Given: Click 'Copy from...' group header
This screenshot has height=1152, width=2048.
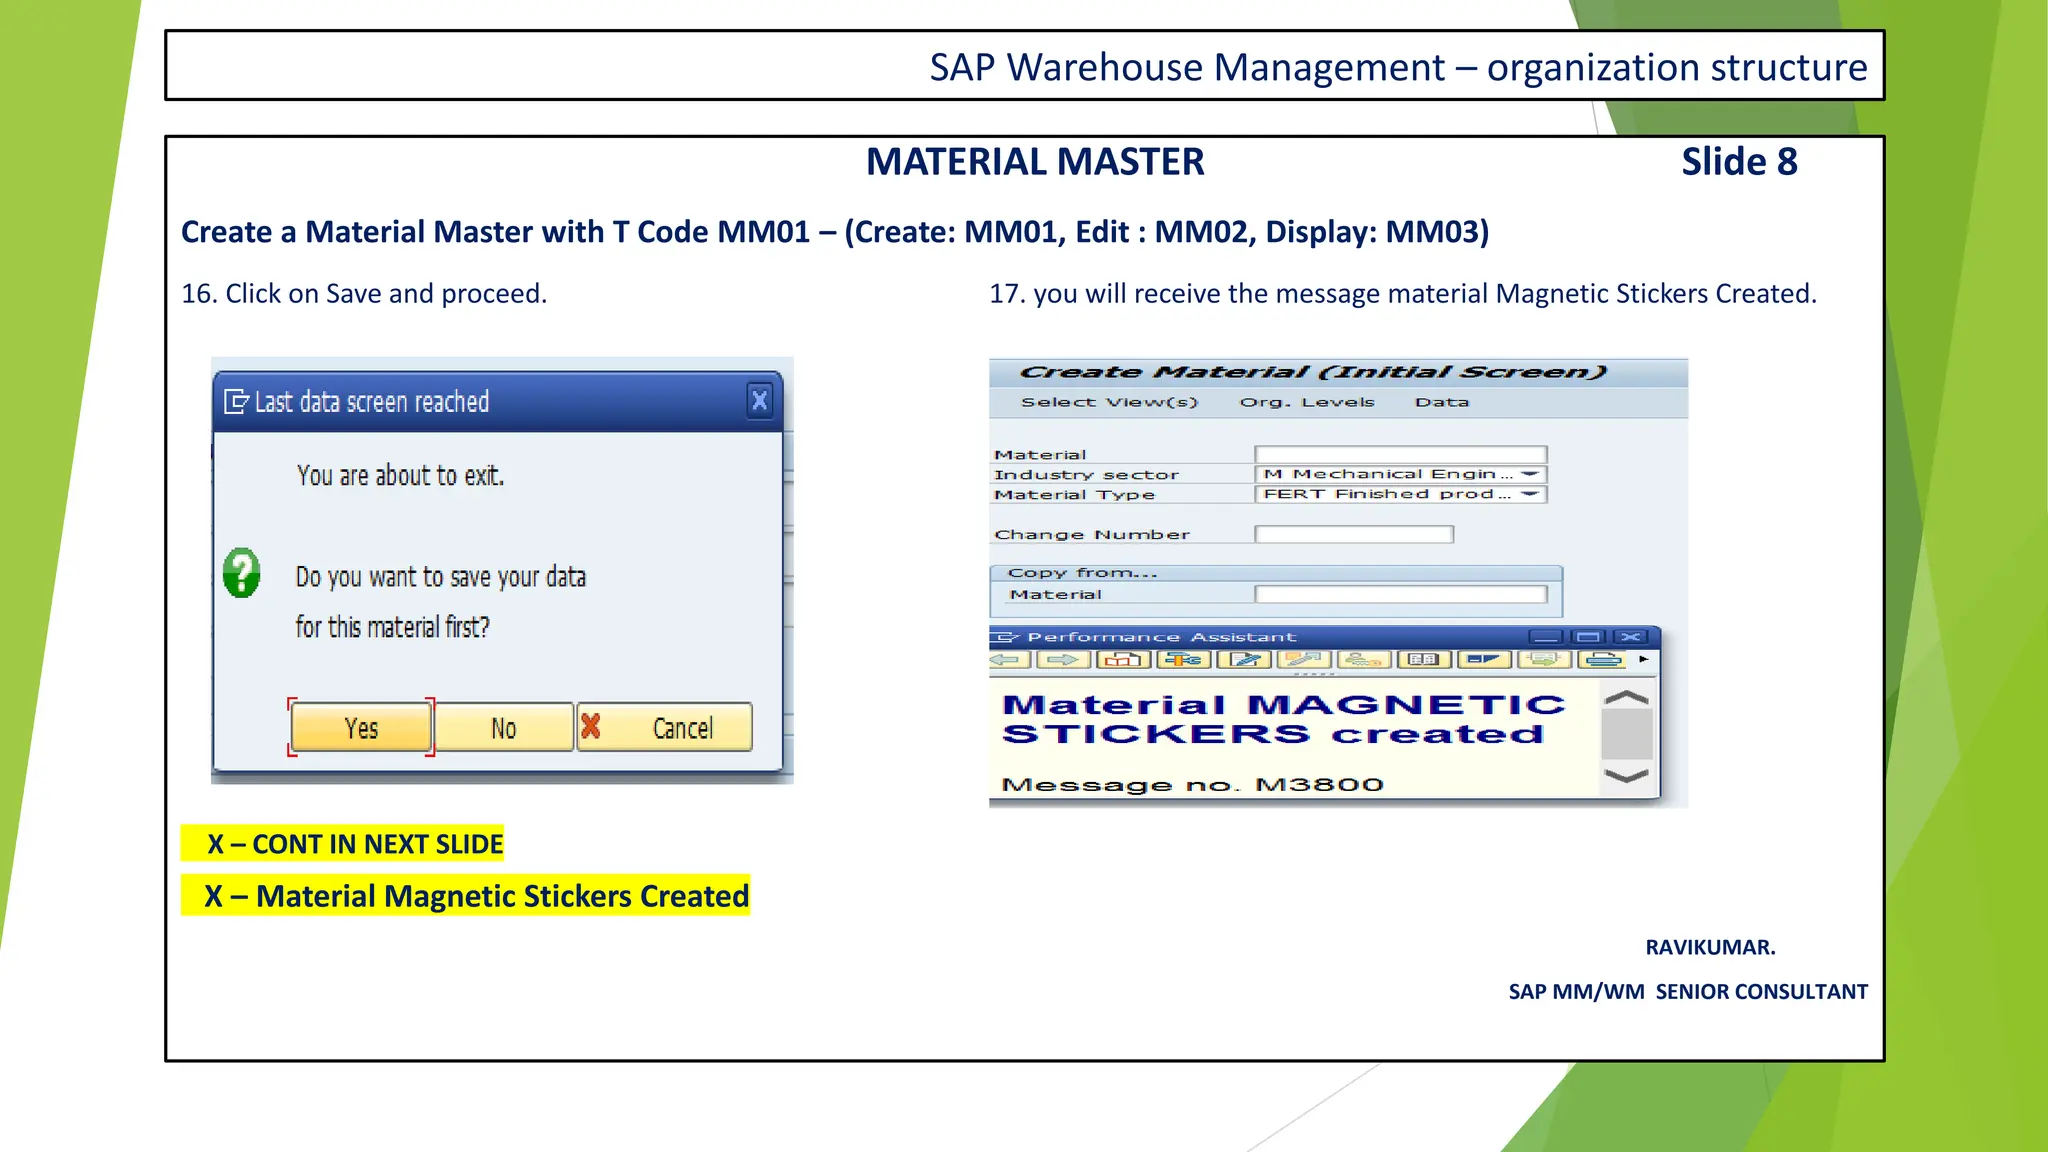Looking at the screenshot, I should pyautogui.click(x=1082, y=573).
